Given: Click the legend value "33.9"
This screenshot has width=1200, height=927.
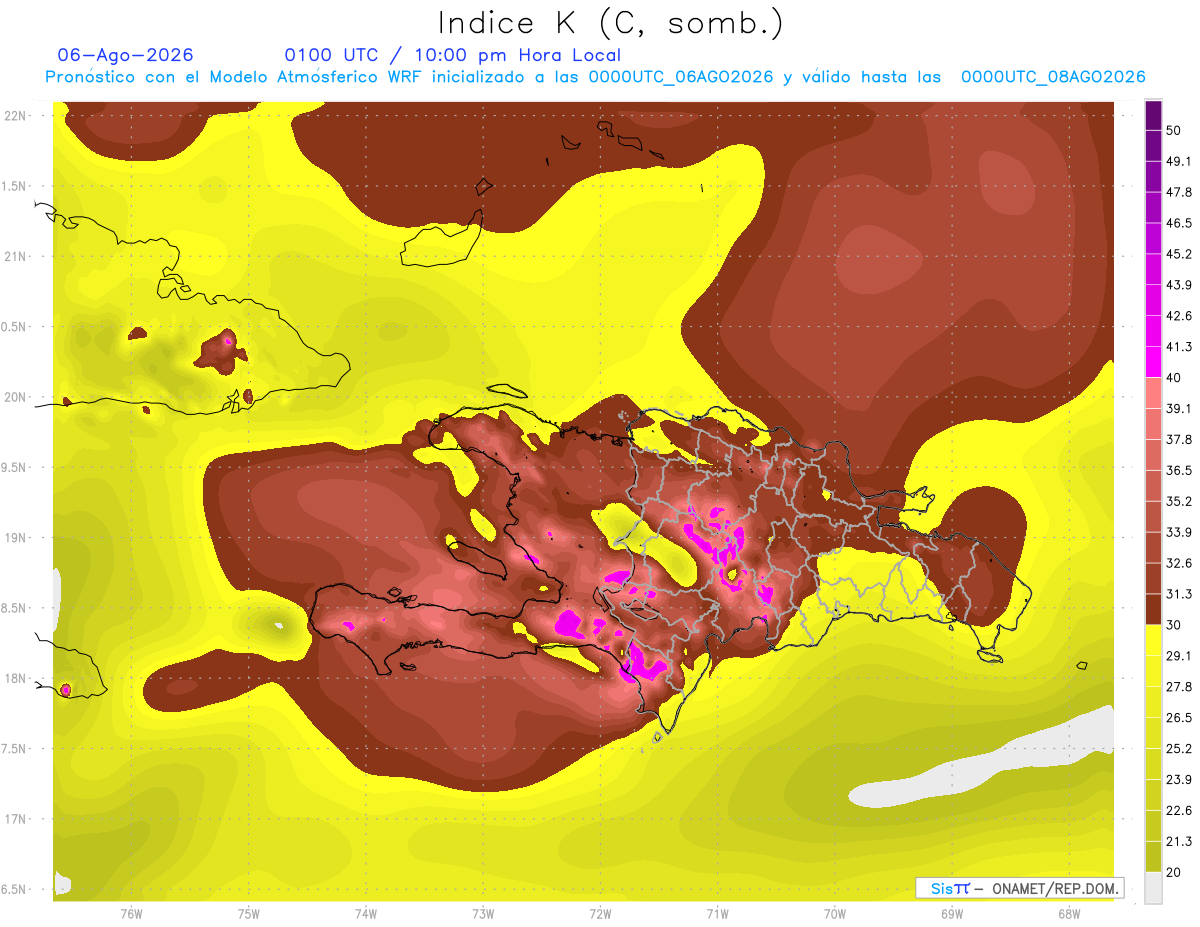Looking at the screenshot, I should pyautogui.click(x=1180, y=532).
